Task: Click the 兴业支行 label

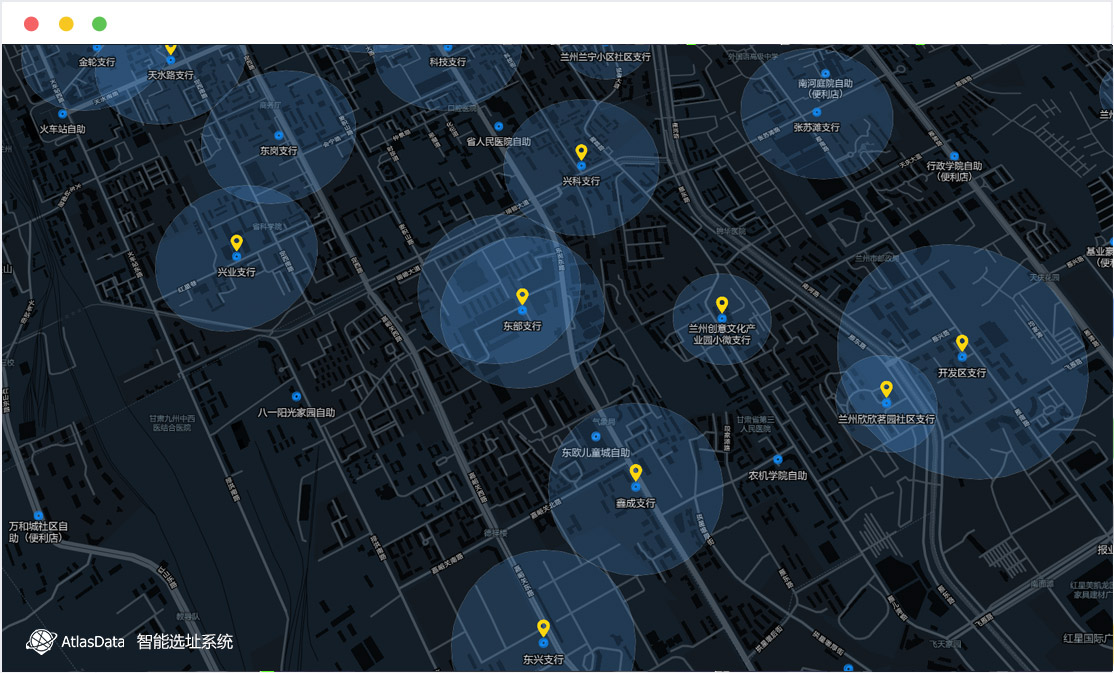Action: [x=237, y=272]
